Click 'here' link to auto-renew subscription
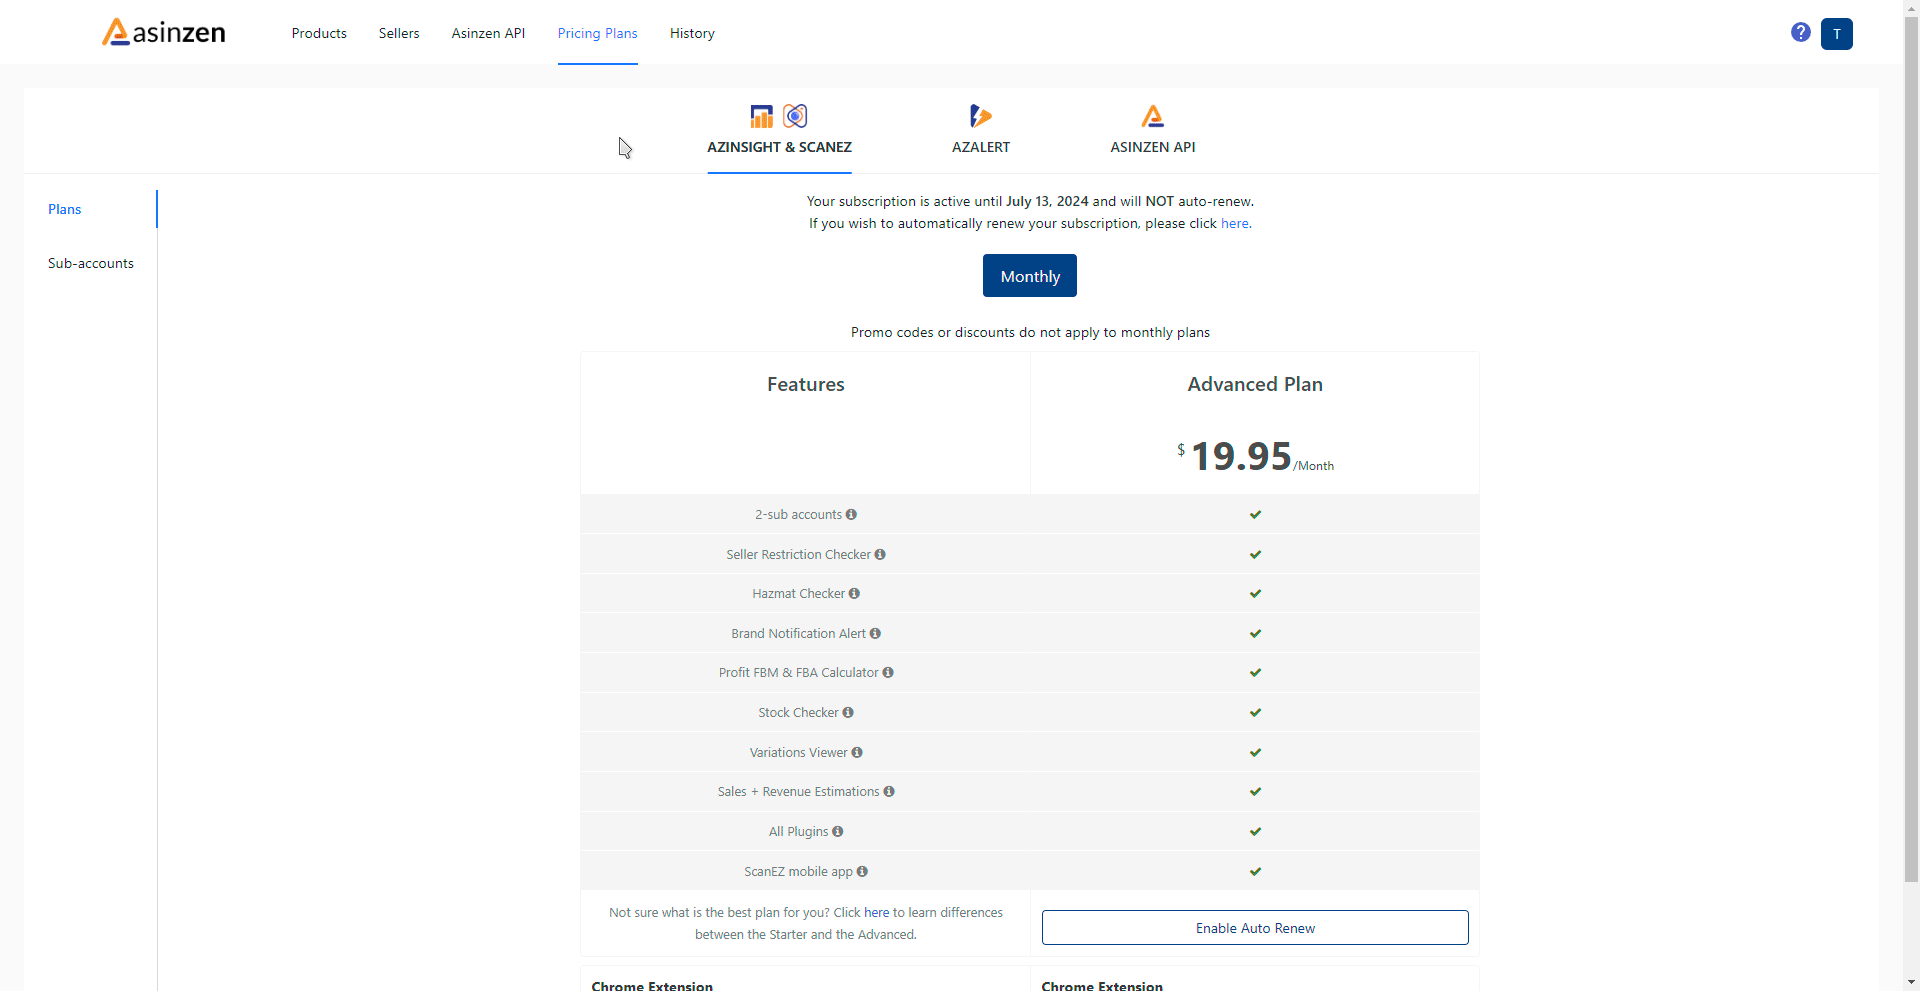The height and width of the screenshot is (991, 1920). [x=1235, y=223]
